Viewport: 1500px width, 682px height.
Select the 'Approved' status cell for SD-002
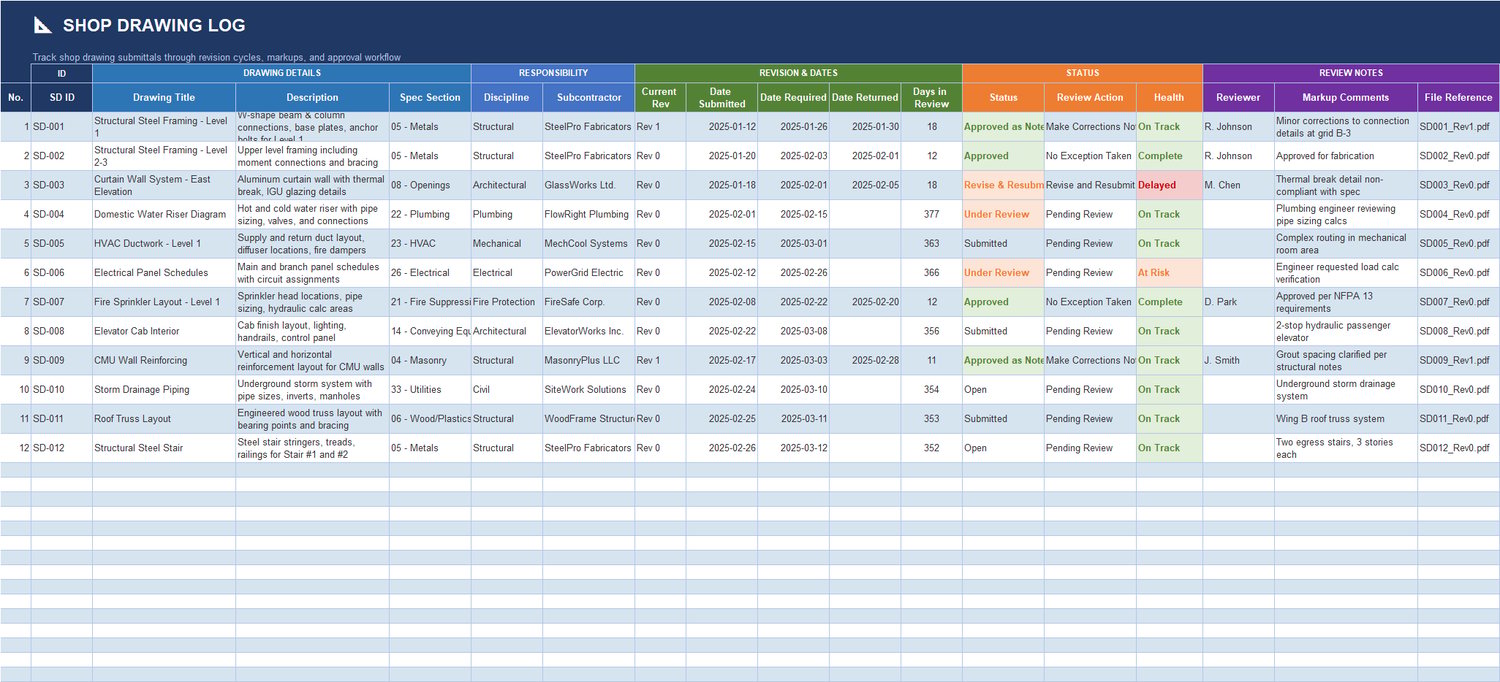pos(1003,156)
